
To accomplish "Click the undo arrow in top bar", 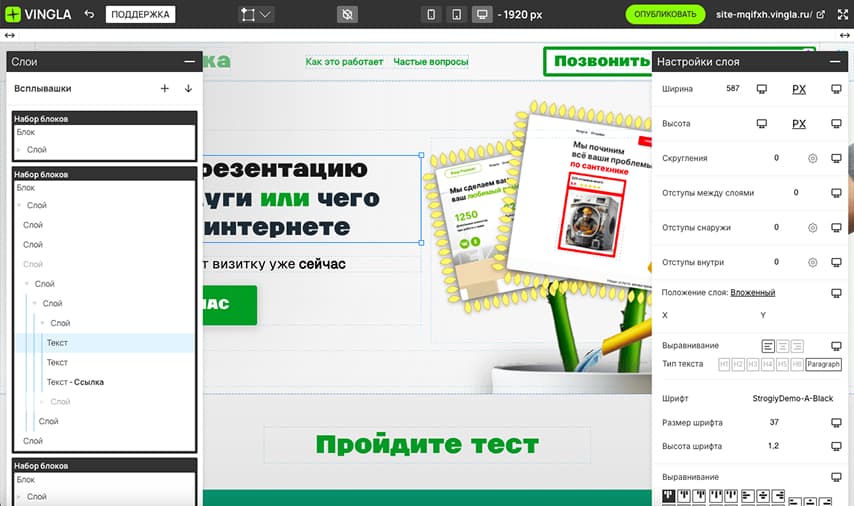I will click(89, 14).
